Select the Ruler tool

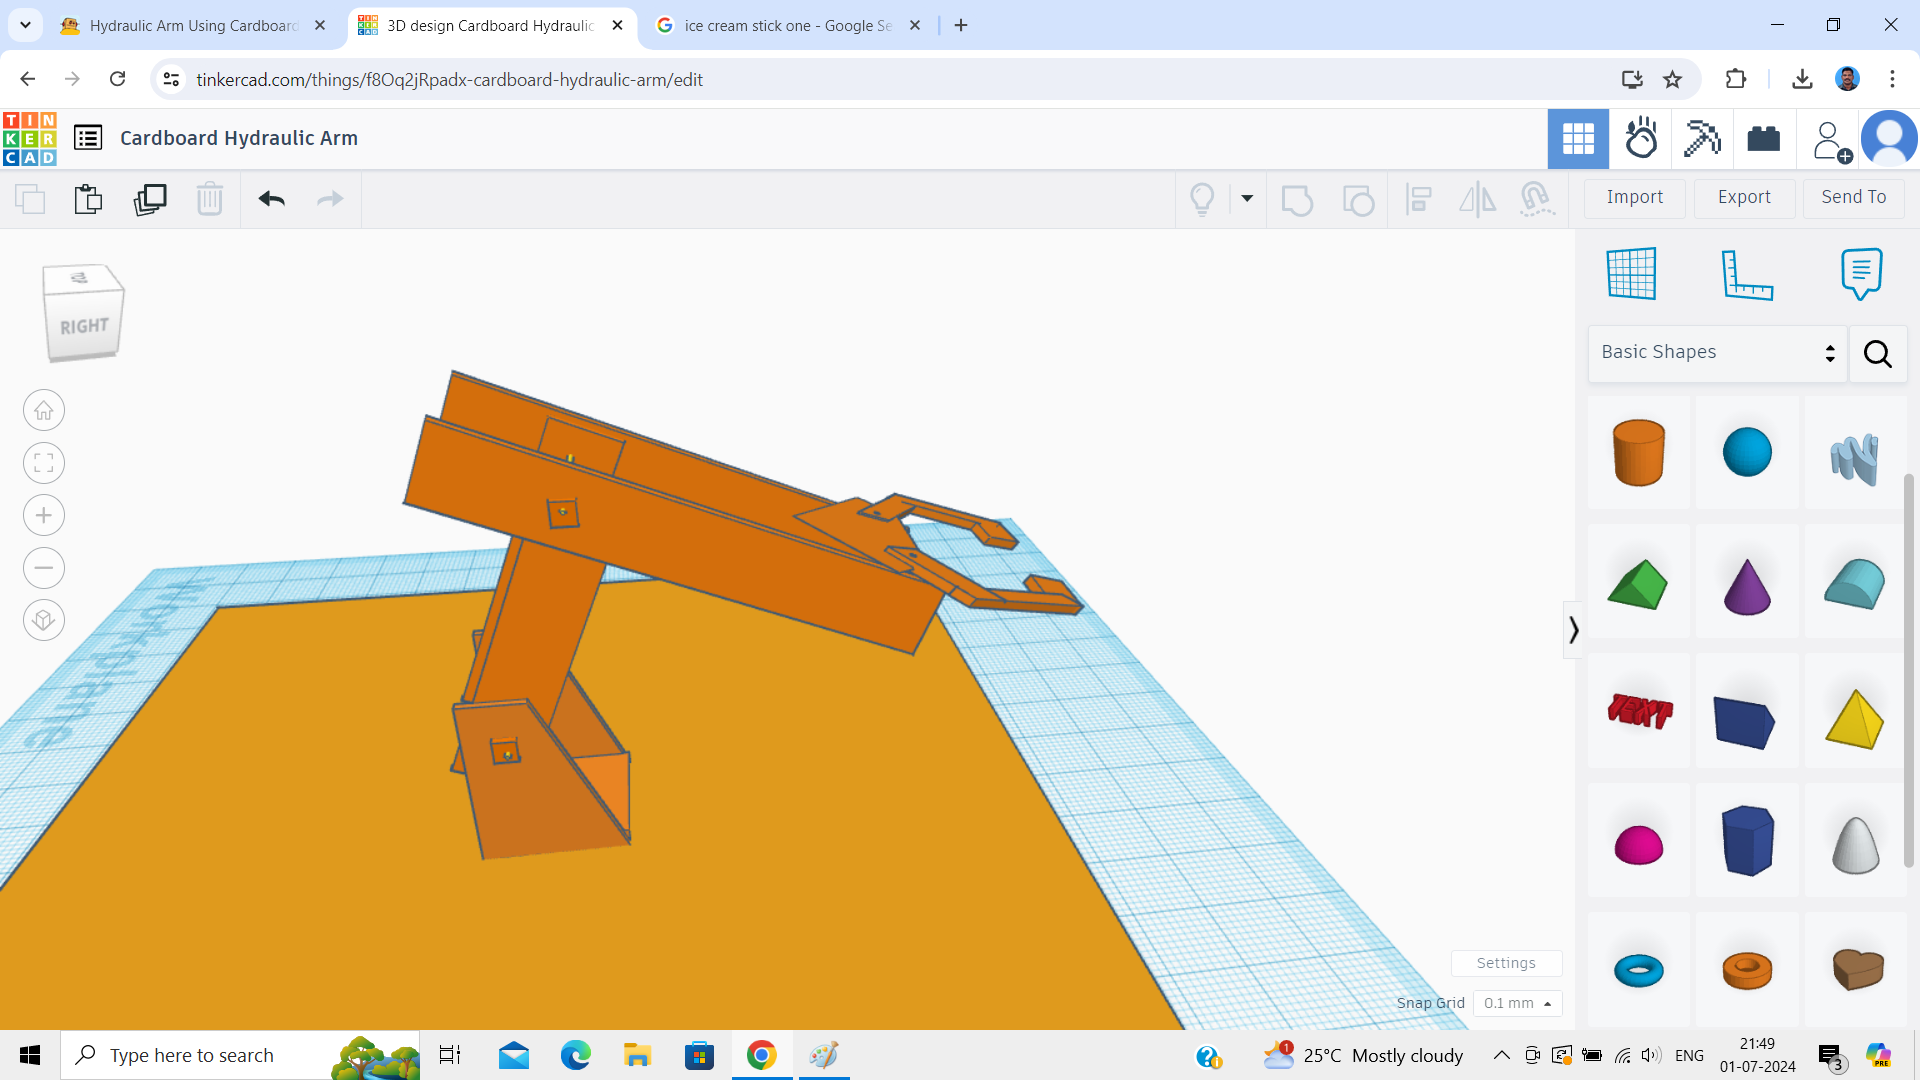coord(1746,273)
